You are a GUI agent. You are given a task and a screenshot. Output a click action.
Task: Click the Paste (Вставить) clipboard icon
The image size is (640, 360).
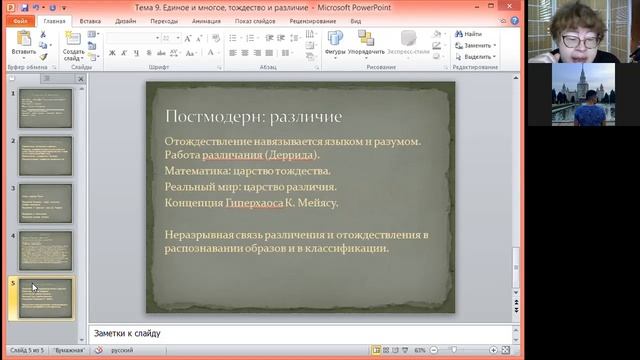pos(24,38)
